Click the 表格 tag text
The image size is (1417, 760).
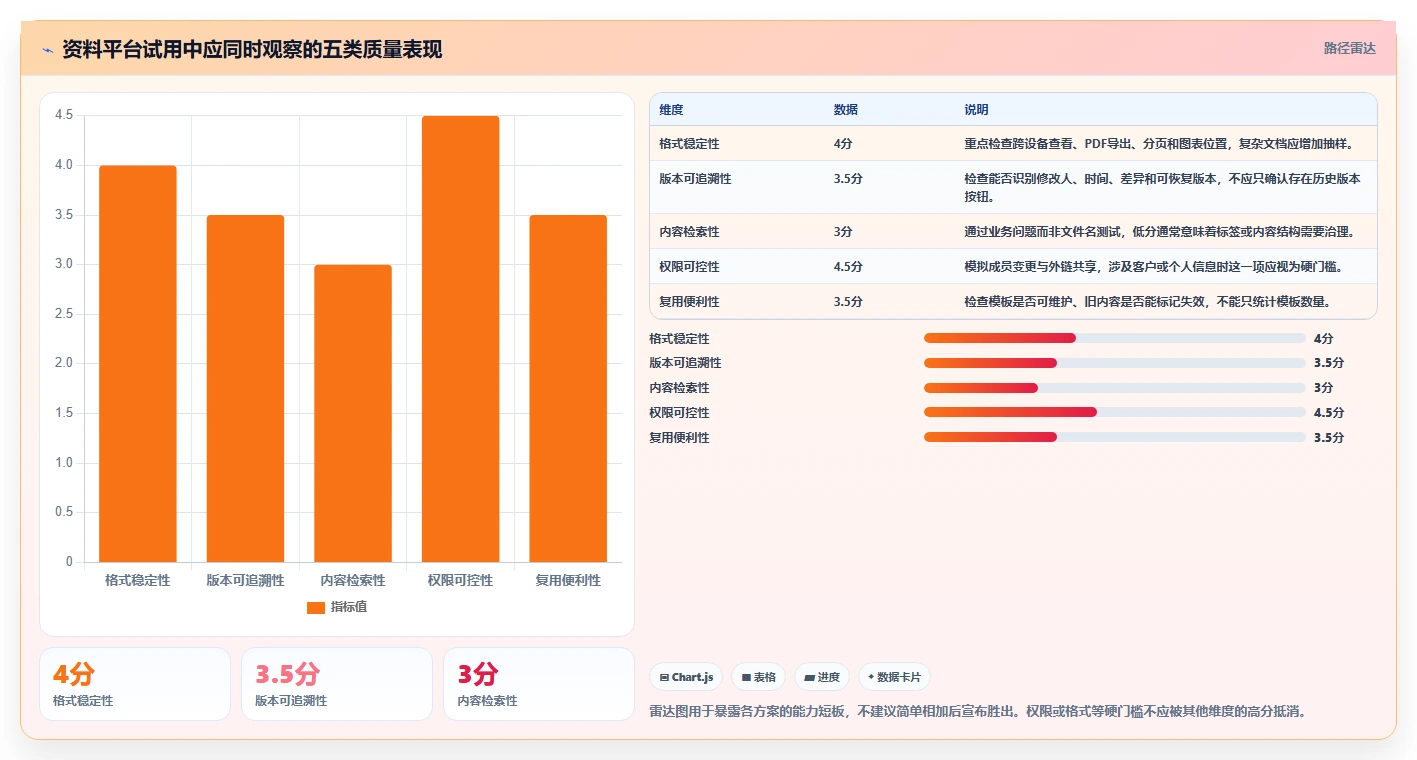pyautogui.click(x=765, y=677)
